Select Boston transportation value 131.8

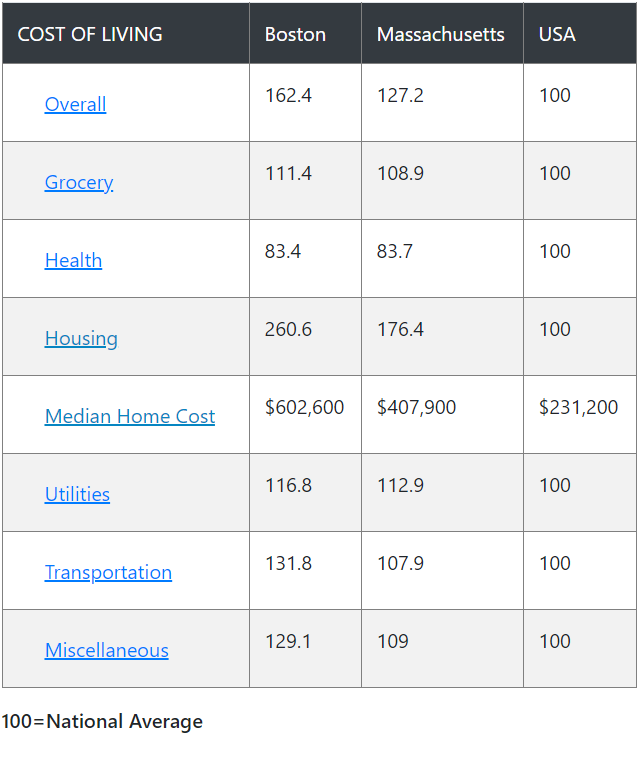288,563
